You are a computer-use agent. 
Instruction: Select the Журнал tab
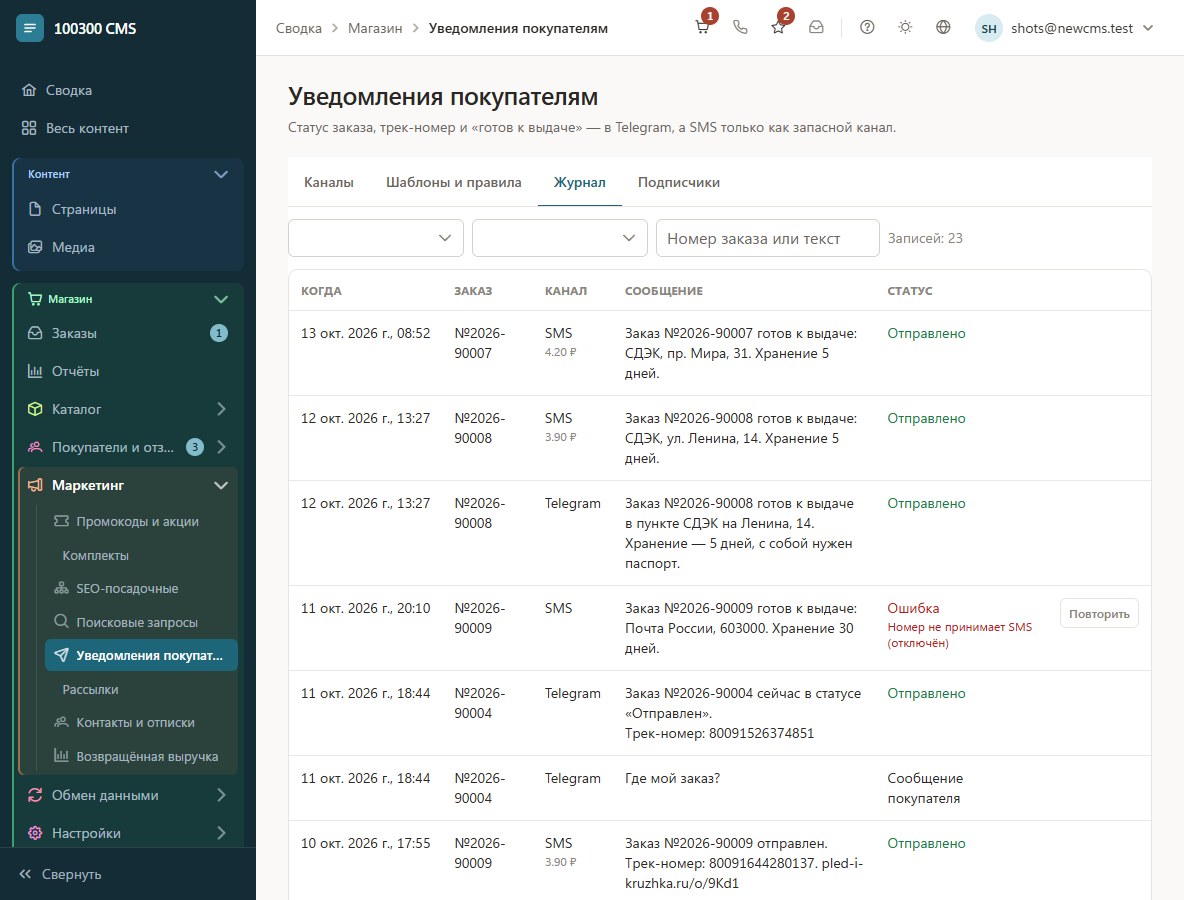click(579, 182)
